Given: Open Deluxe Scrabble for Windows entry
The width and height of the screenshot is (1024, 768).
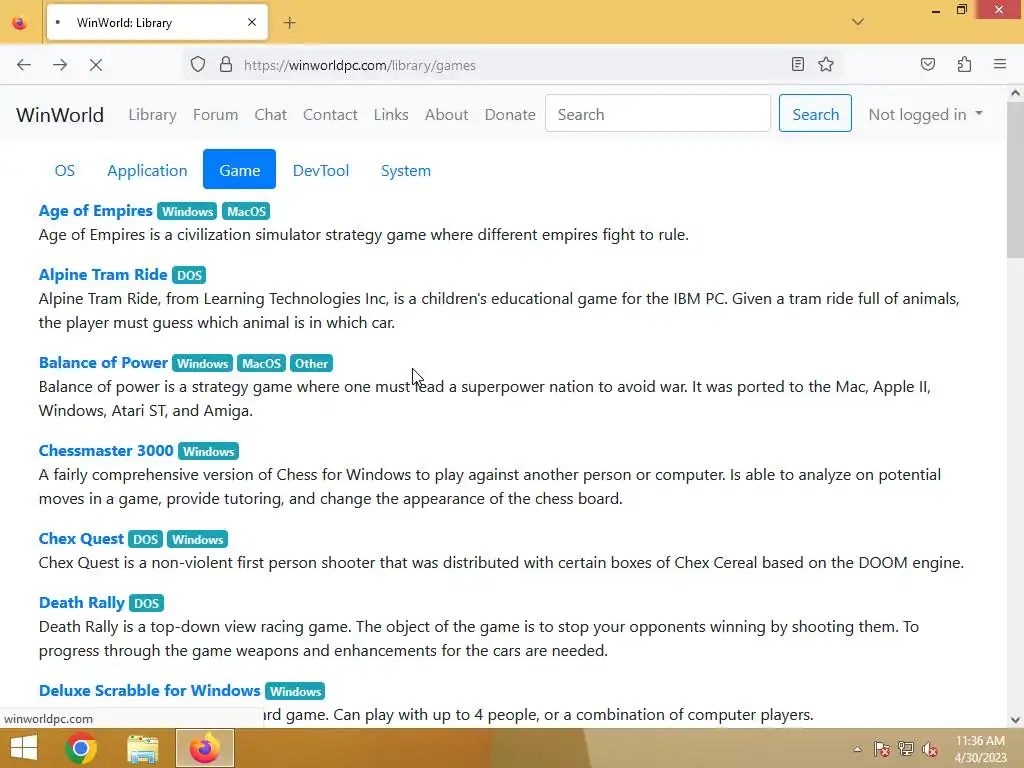Looking at the screenshot, I should (150, 690).
